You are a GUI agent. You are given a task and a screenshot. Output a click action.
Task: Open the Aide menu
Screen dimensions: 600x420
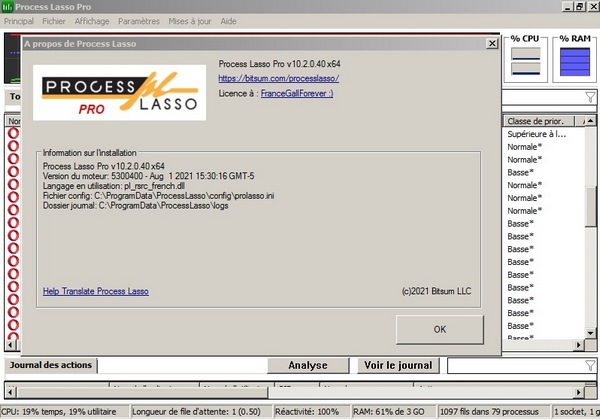pos(228,21)
